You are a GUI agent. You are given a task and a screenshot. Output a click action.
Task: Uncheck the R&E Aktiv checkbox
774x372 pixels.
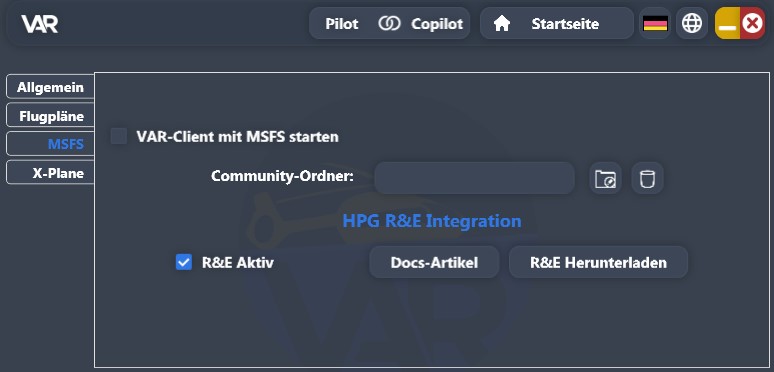click(x=184, y=262)
